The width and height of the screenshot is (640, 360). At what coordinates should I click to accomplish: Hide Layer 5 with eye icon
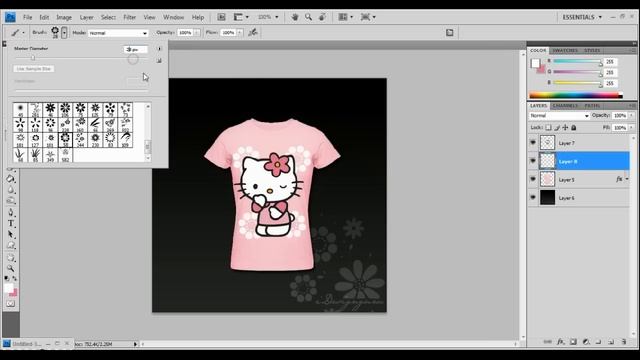(x=533, y=179)
